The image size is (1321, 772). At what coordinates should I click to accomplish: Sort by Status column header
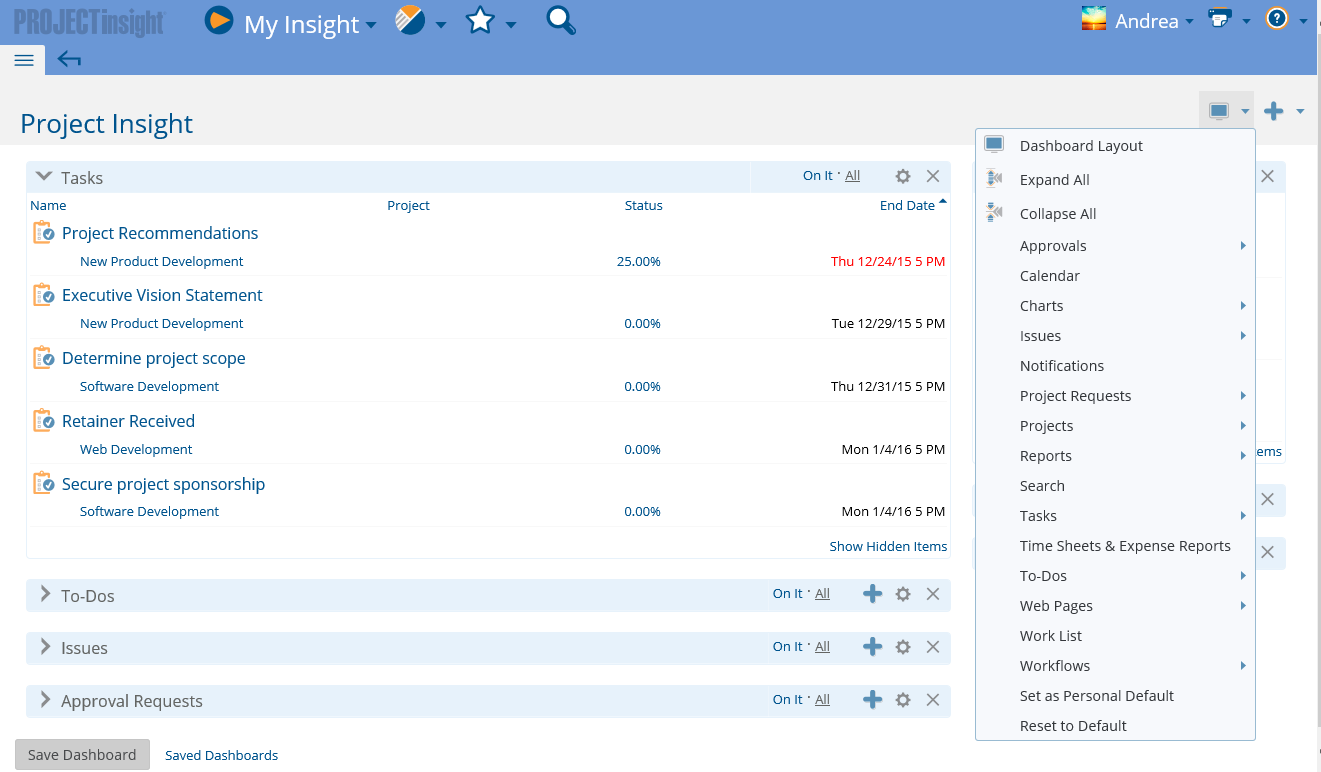[643, 205]
